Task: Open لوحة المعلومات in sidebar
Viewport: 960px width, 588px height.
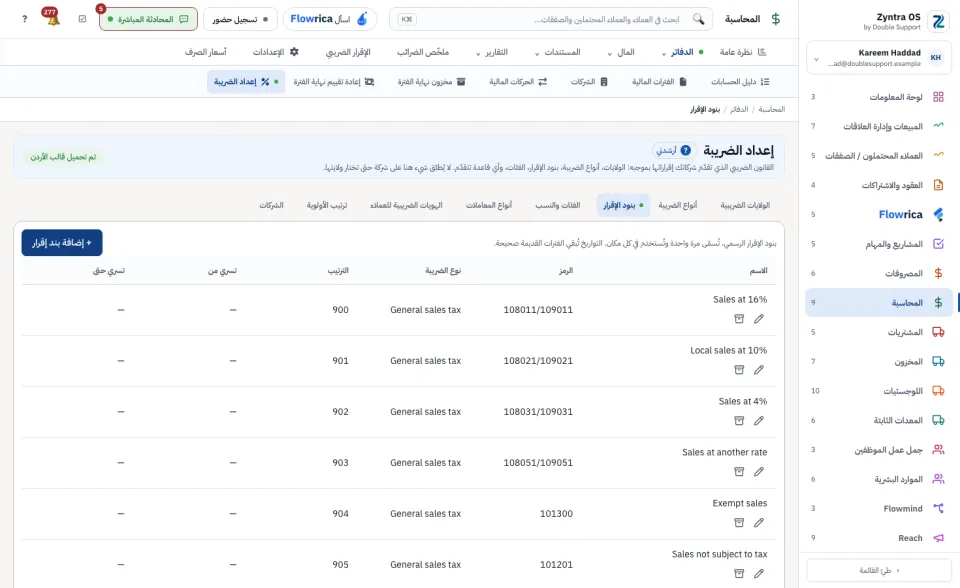Action: (x=879, y=97)
